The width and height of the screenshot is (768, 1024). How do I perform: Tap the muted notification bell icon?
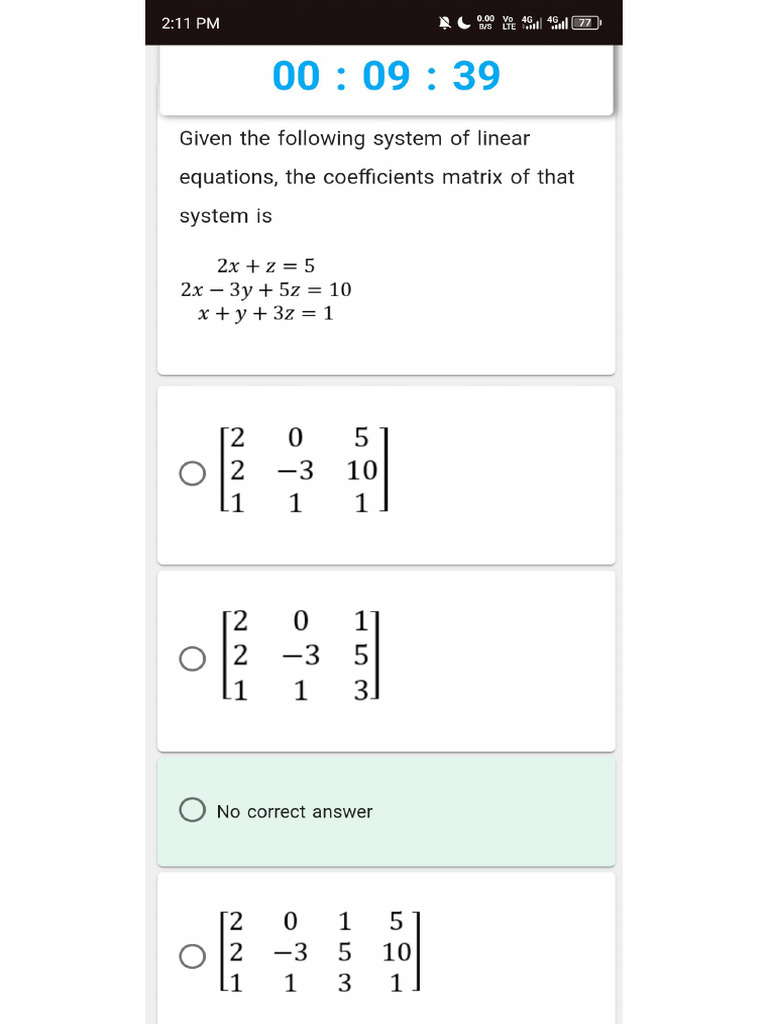point(445,23)
